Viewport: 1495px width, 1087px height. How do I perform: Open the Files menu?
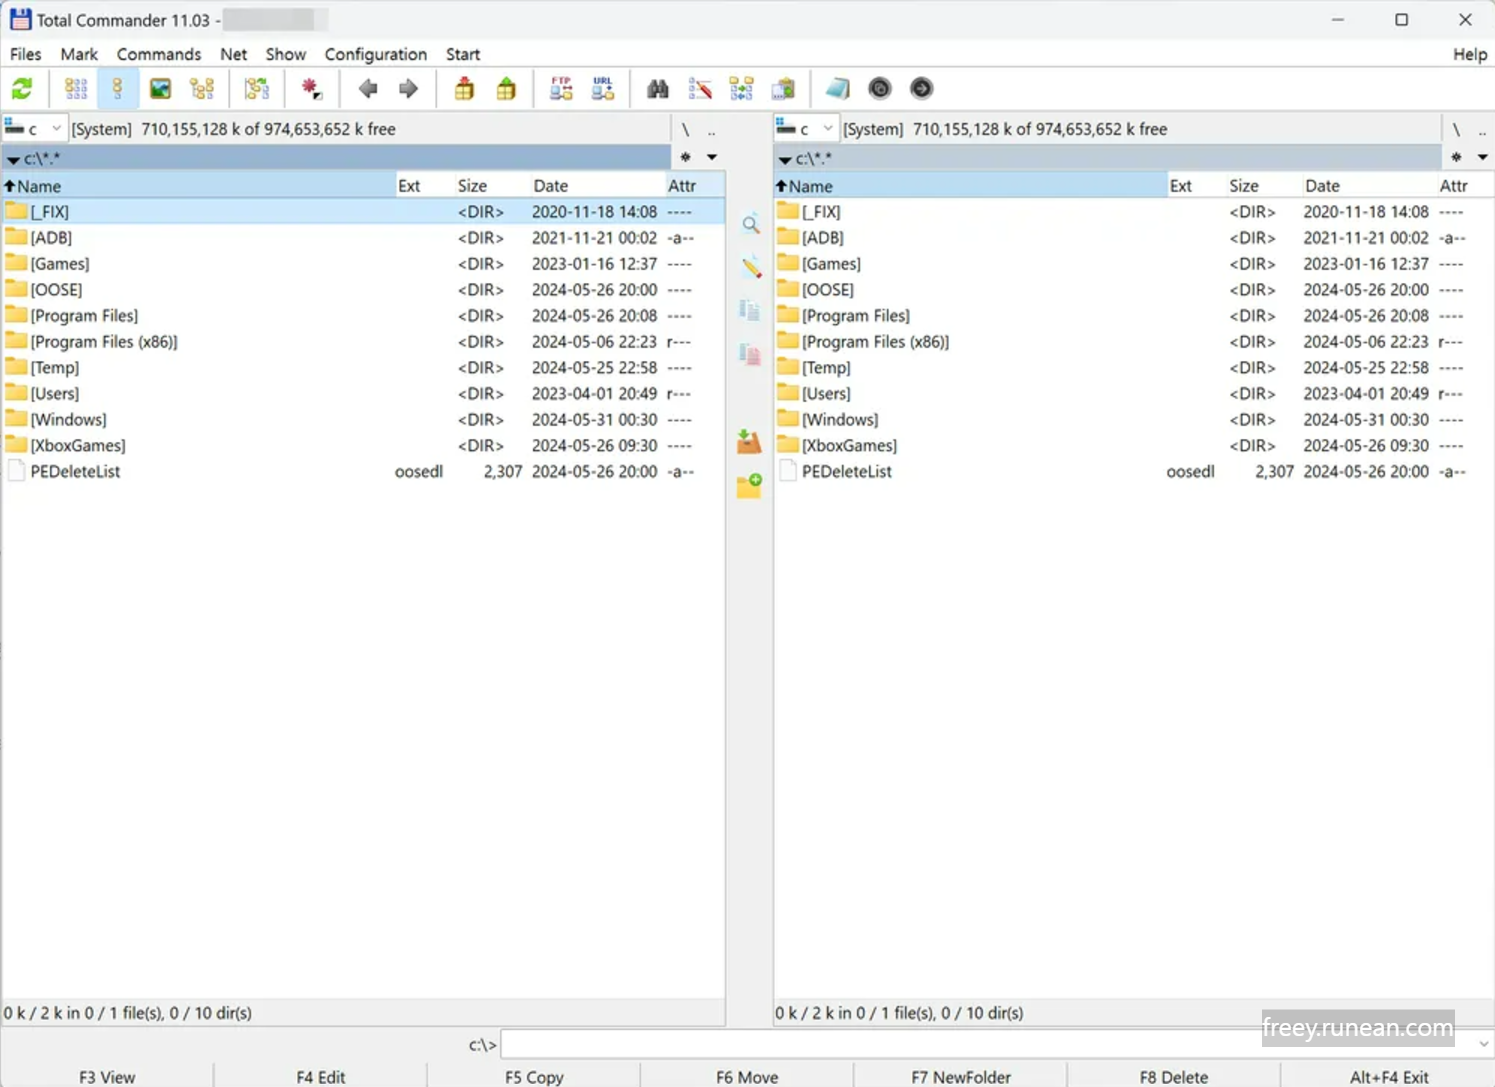[x=26, y=54]
